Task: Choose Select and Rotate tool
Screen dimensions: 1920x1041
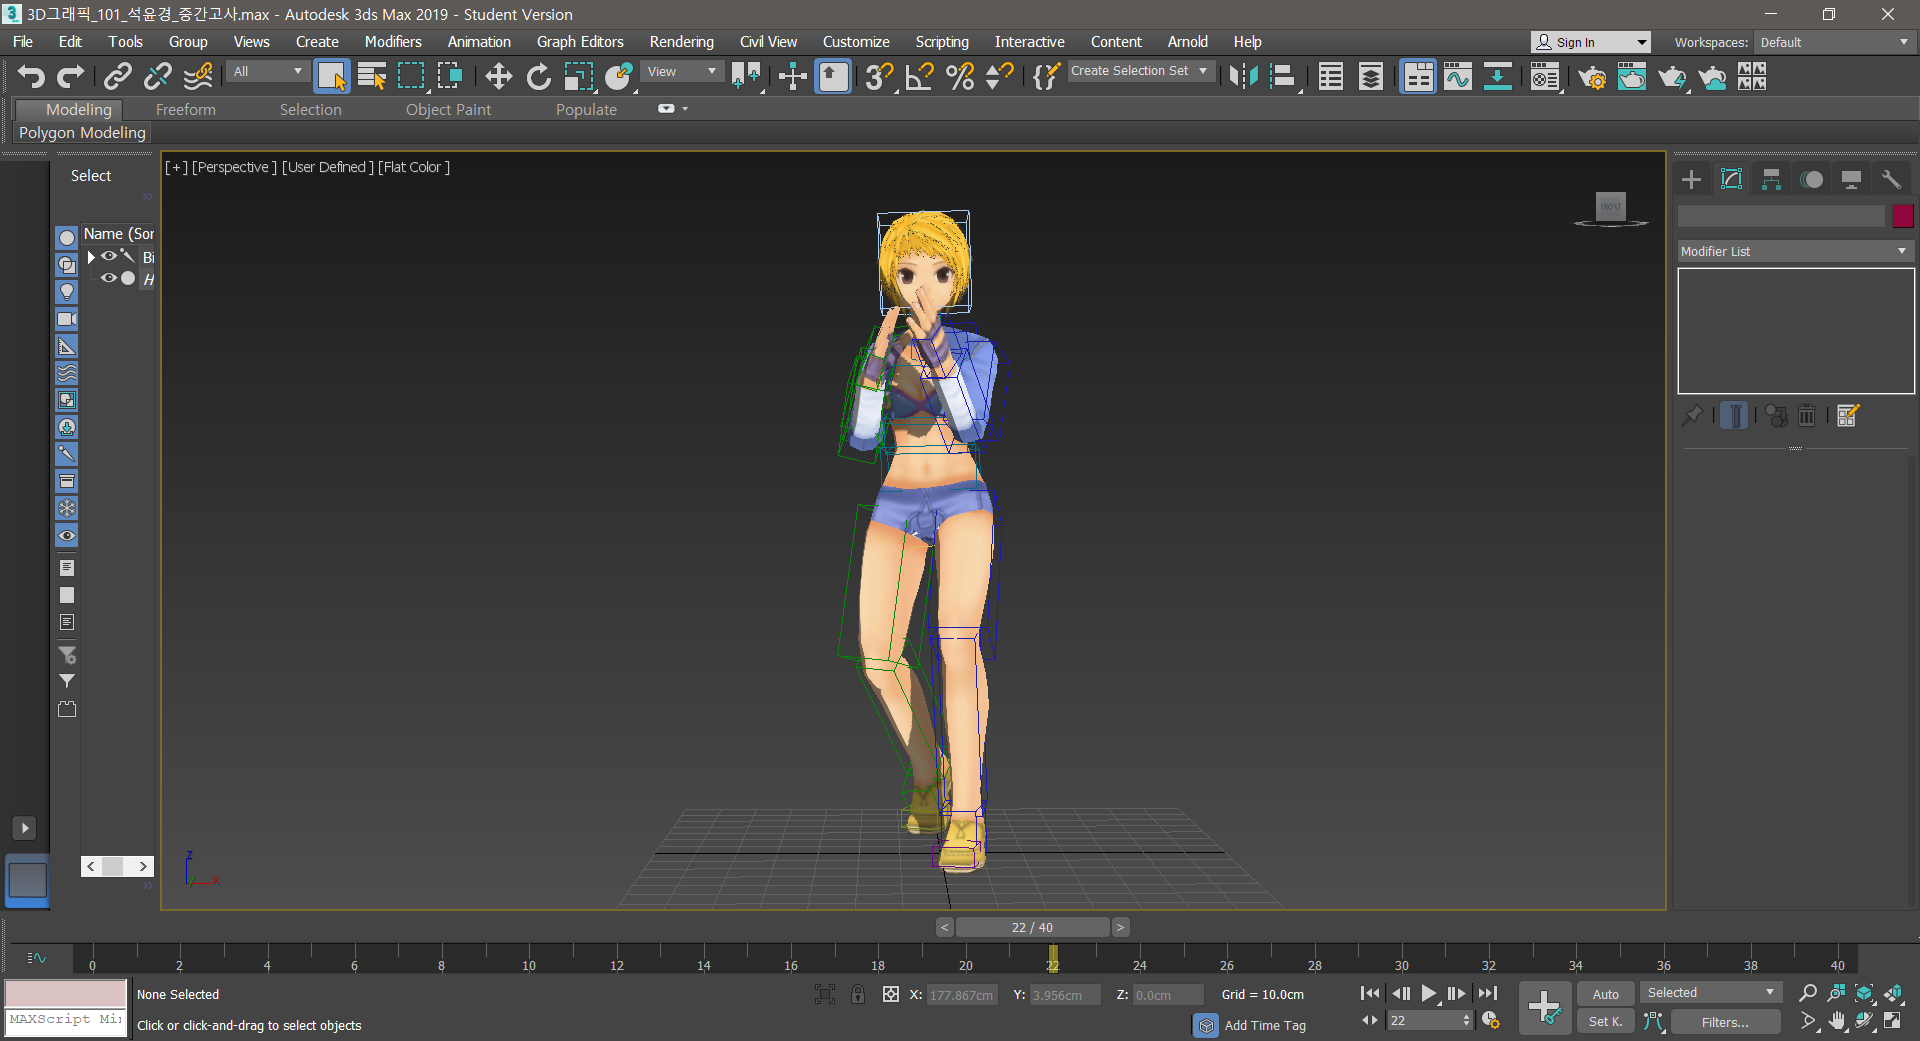Action: 538,77
